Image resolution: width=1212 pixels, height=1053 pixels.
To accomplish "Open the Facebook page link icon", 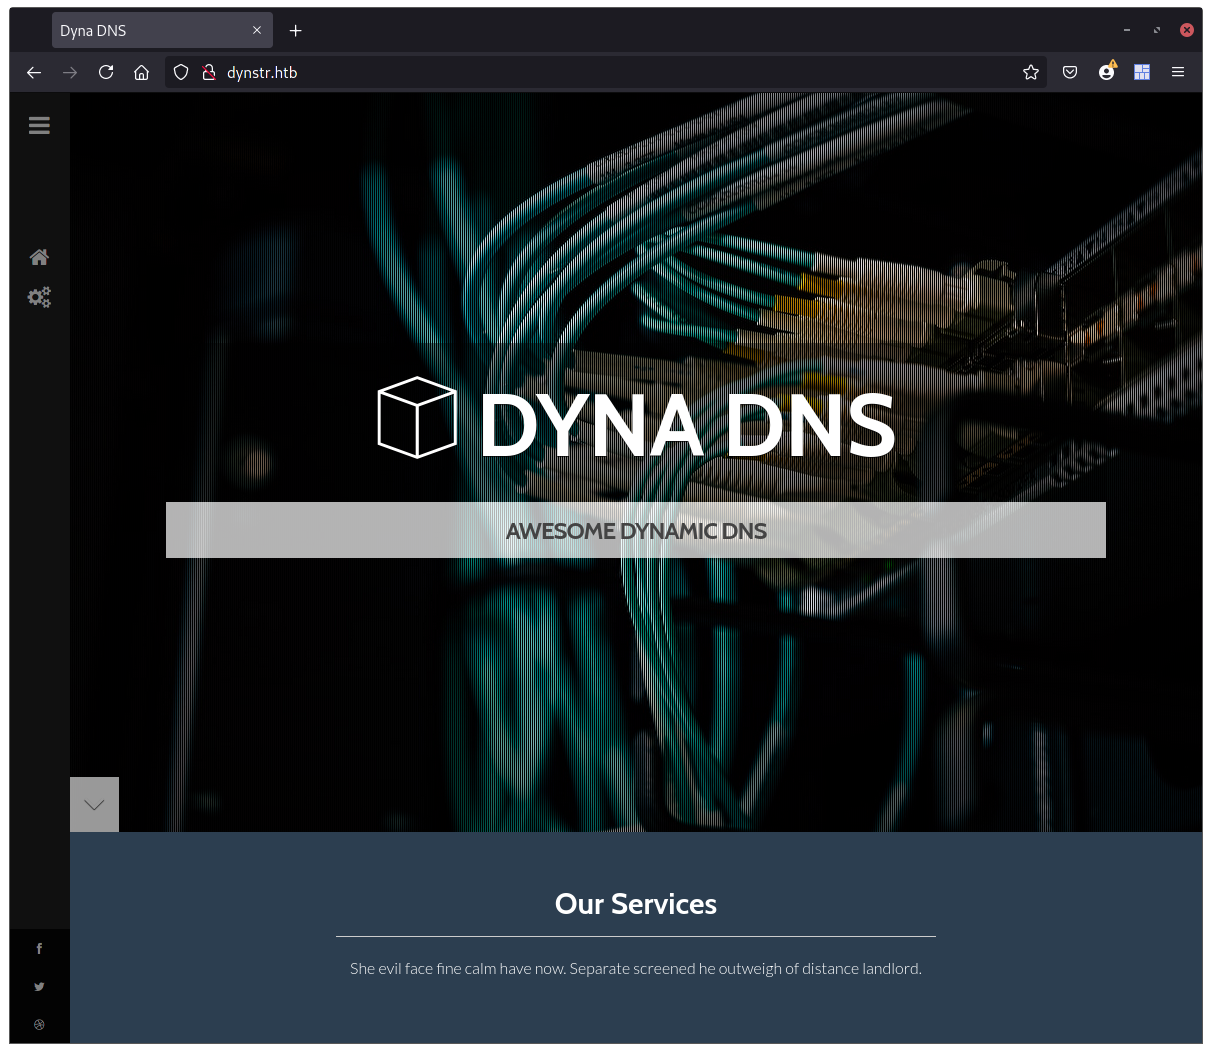I will [39, 948].
